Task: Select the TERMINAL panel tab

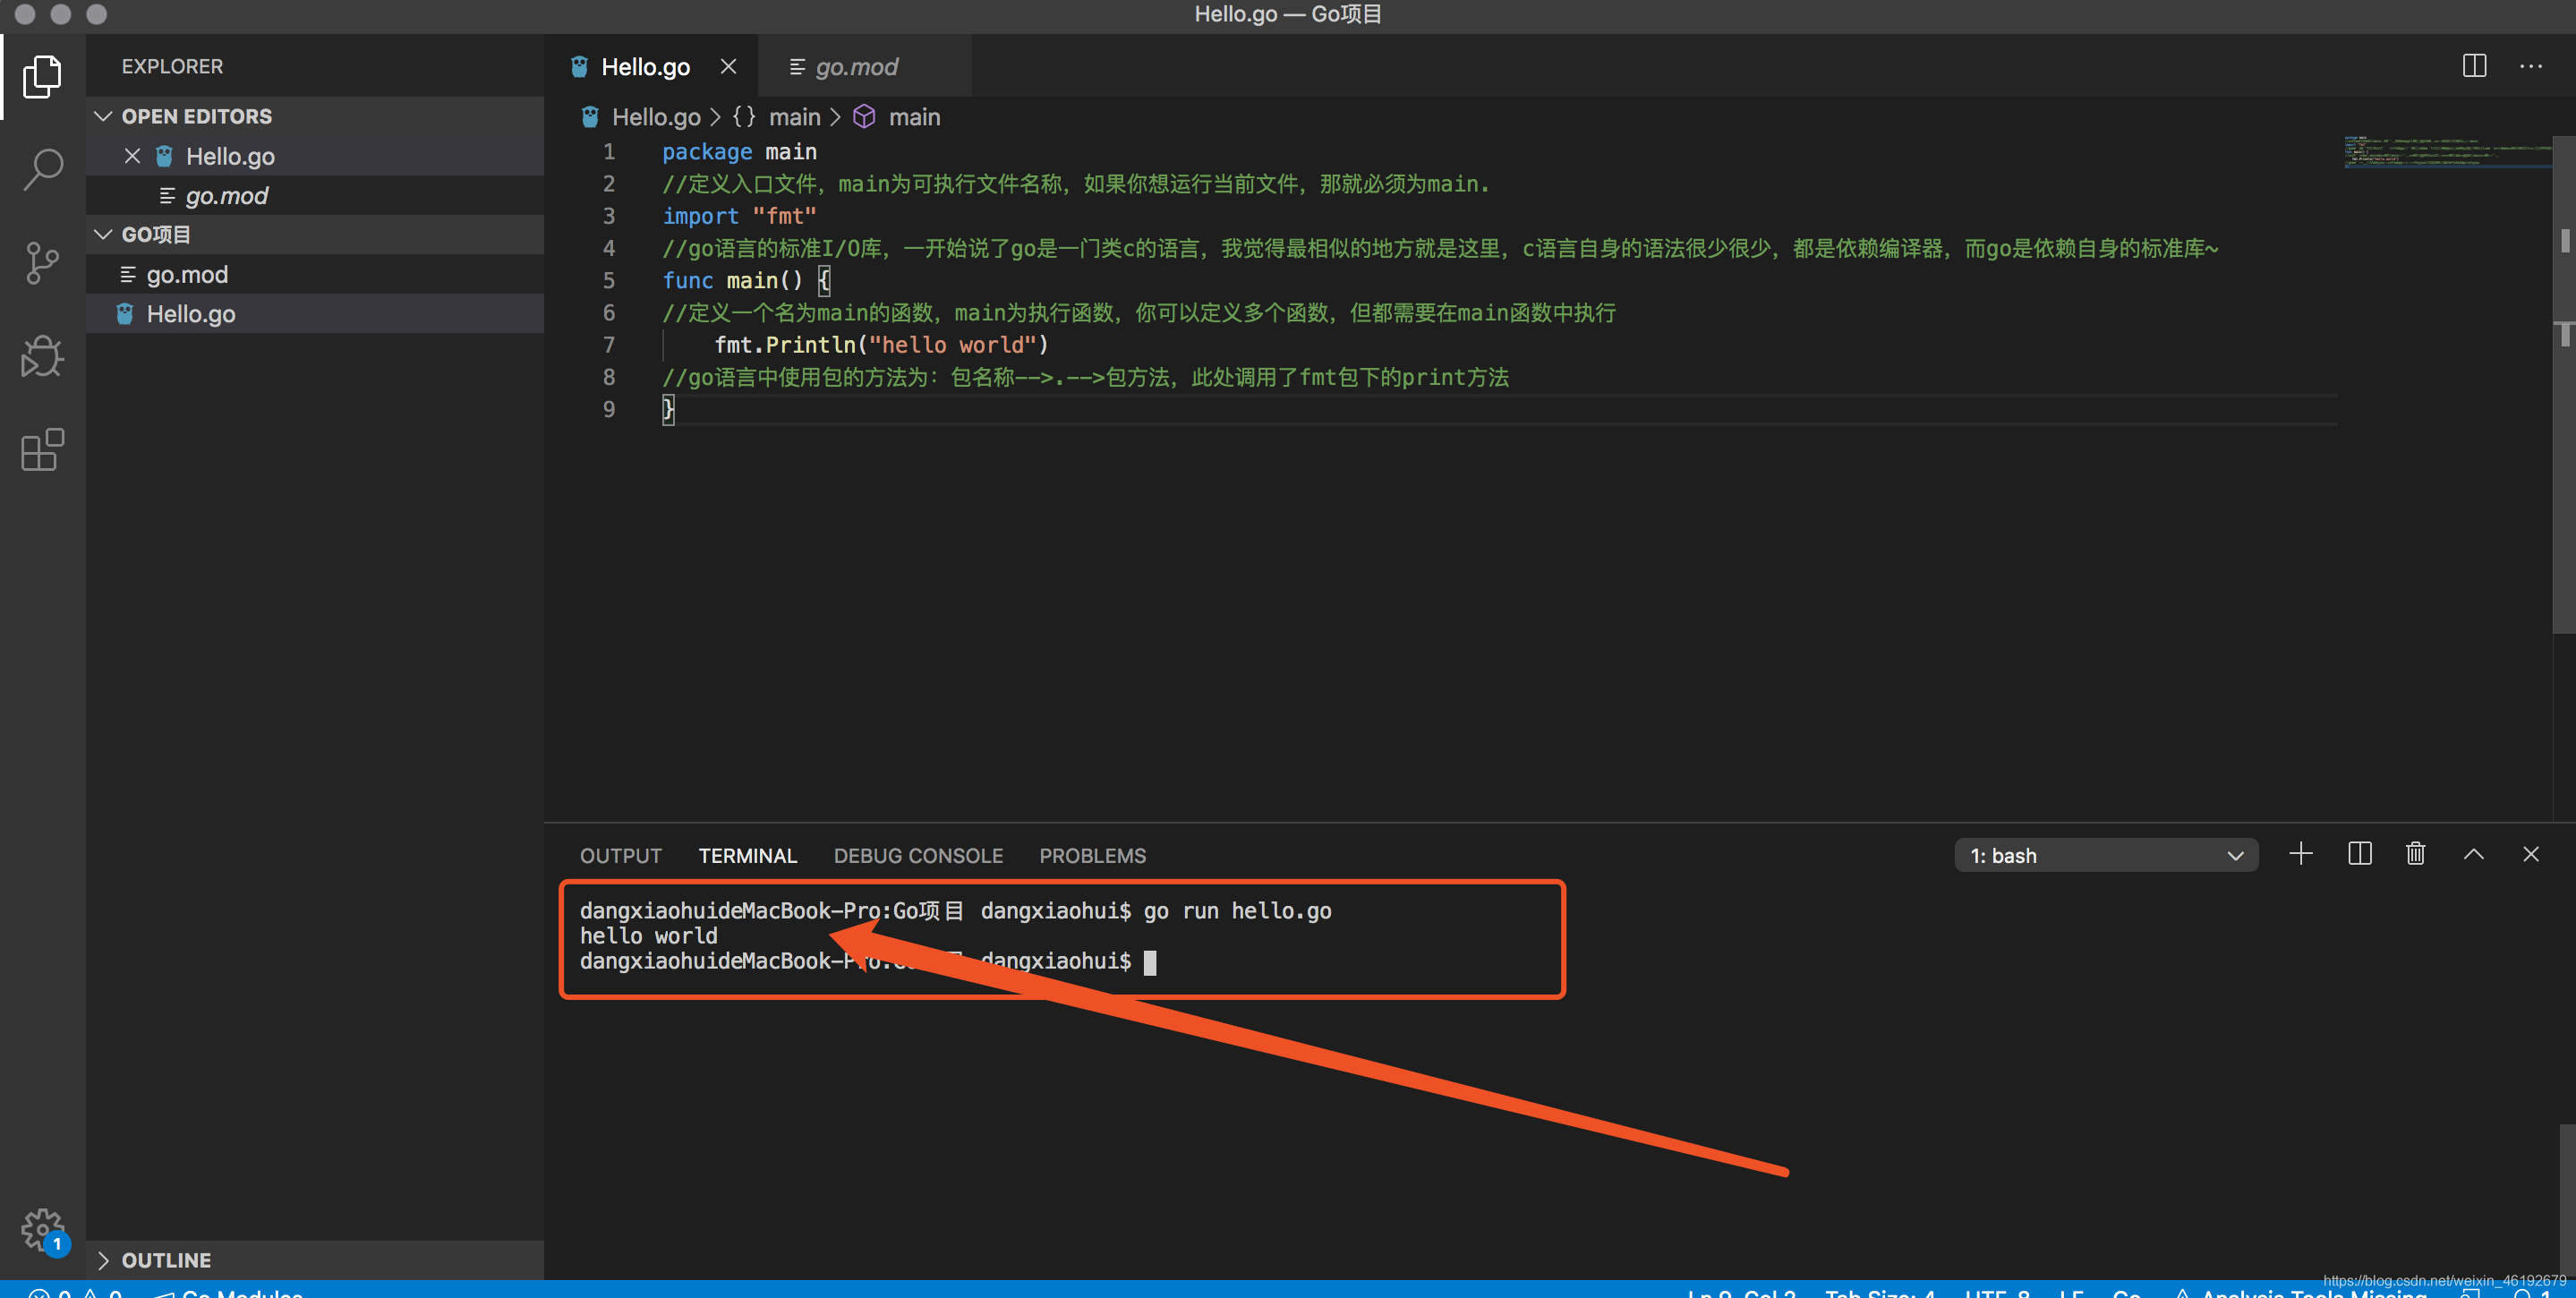Action: click(x=748, y=856)
